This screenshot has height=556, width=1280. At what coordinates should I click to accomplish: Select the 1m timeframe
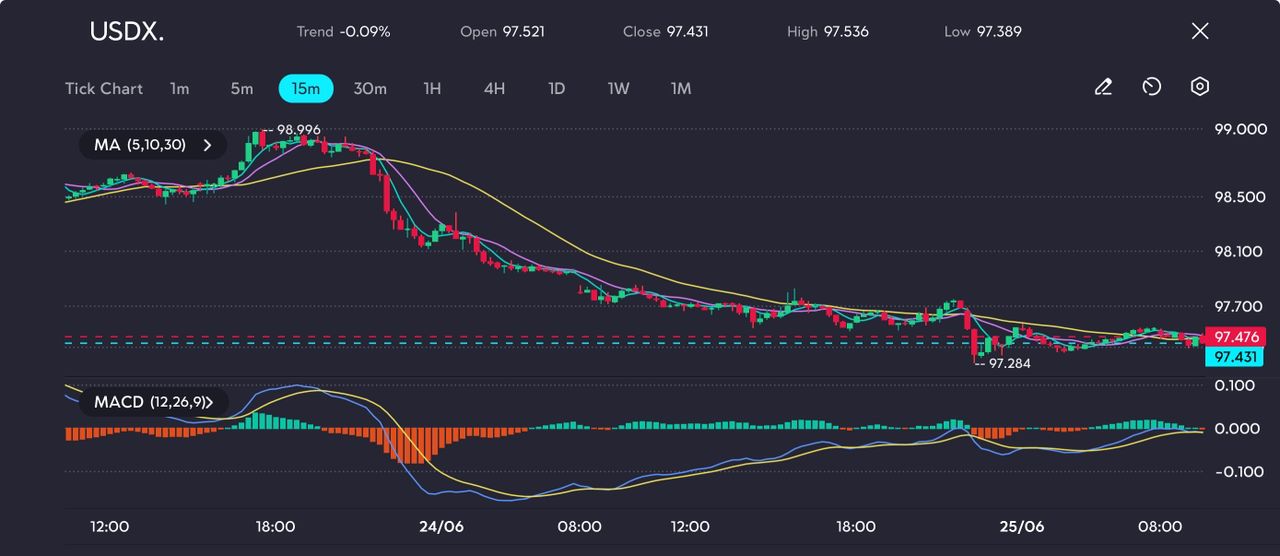(x=179, y=88)
